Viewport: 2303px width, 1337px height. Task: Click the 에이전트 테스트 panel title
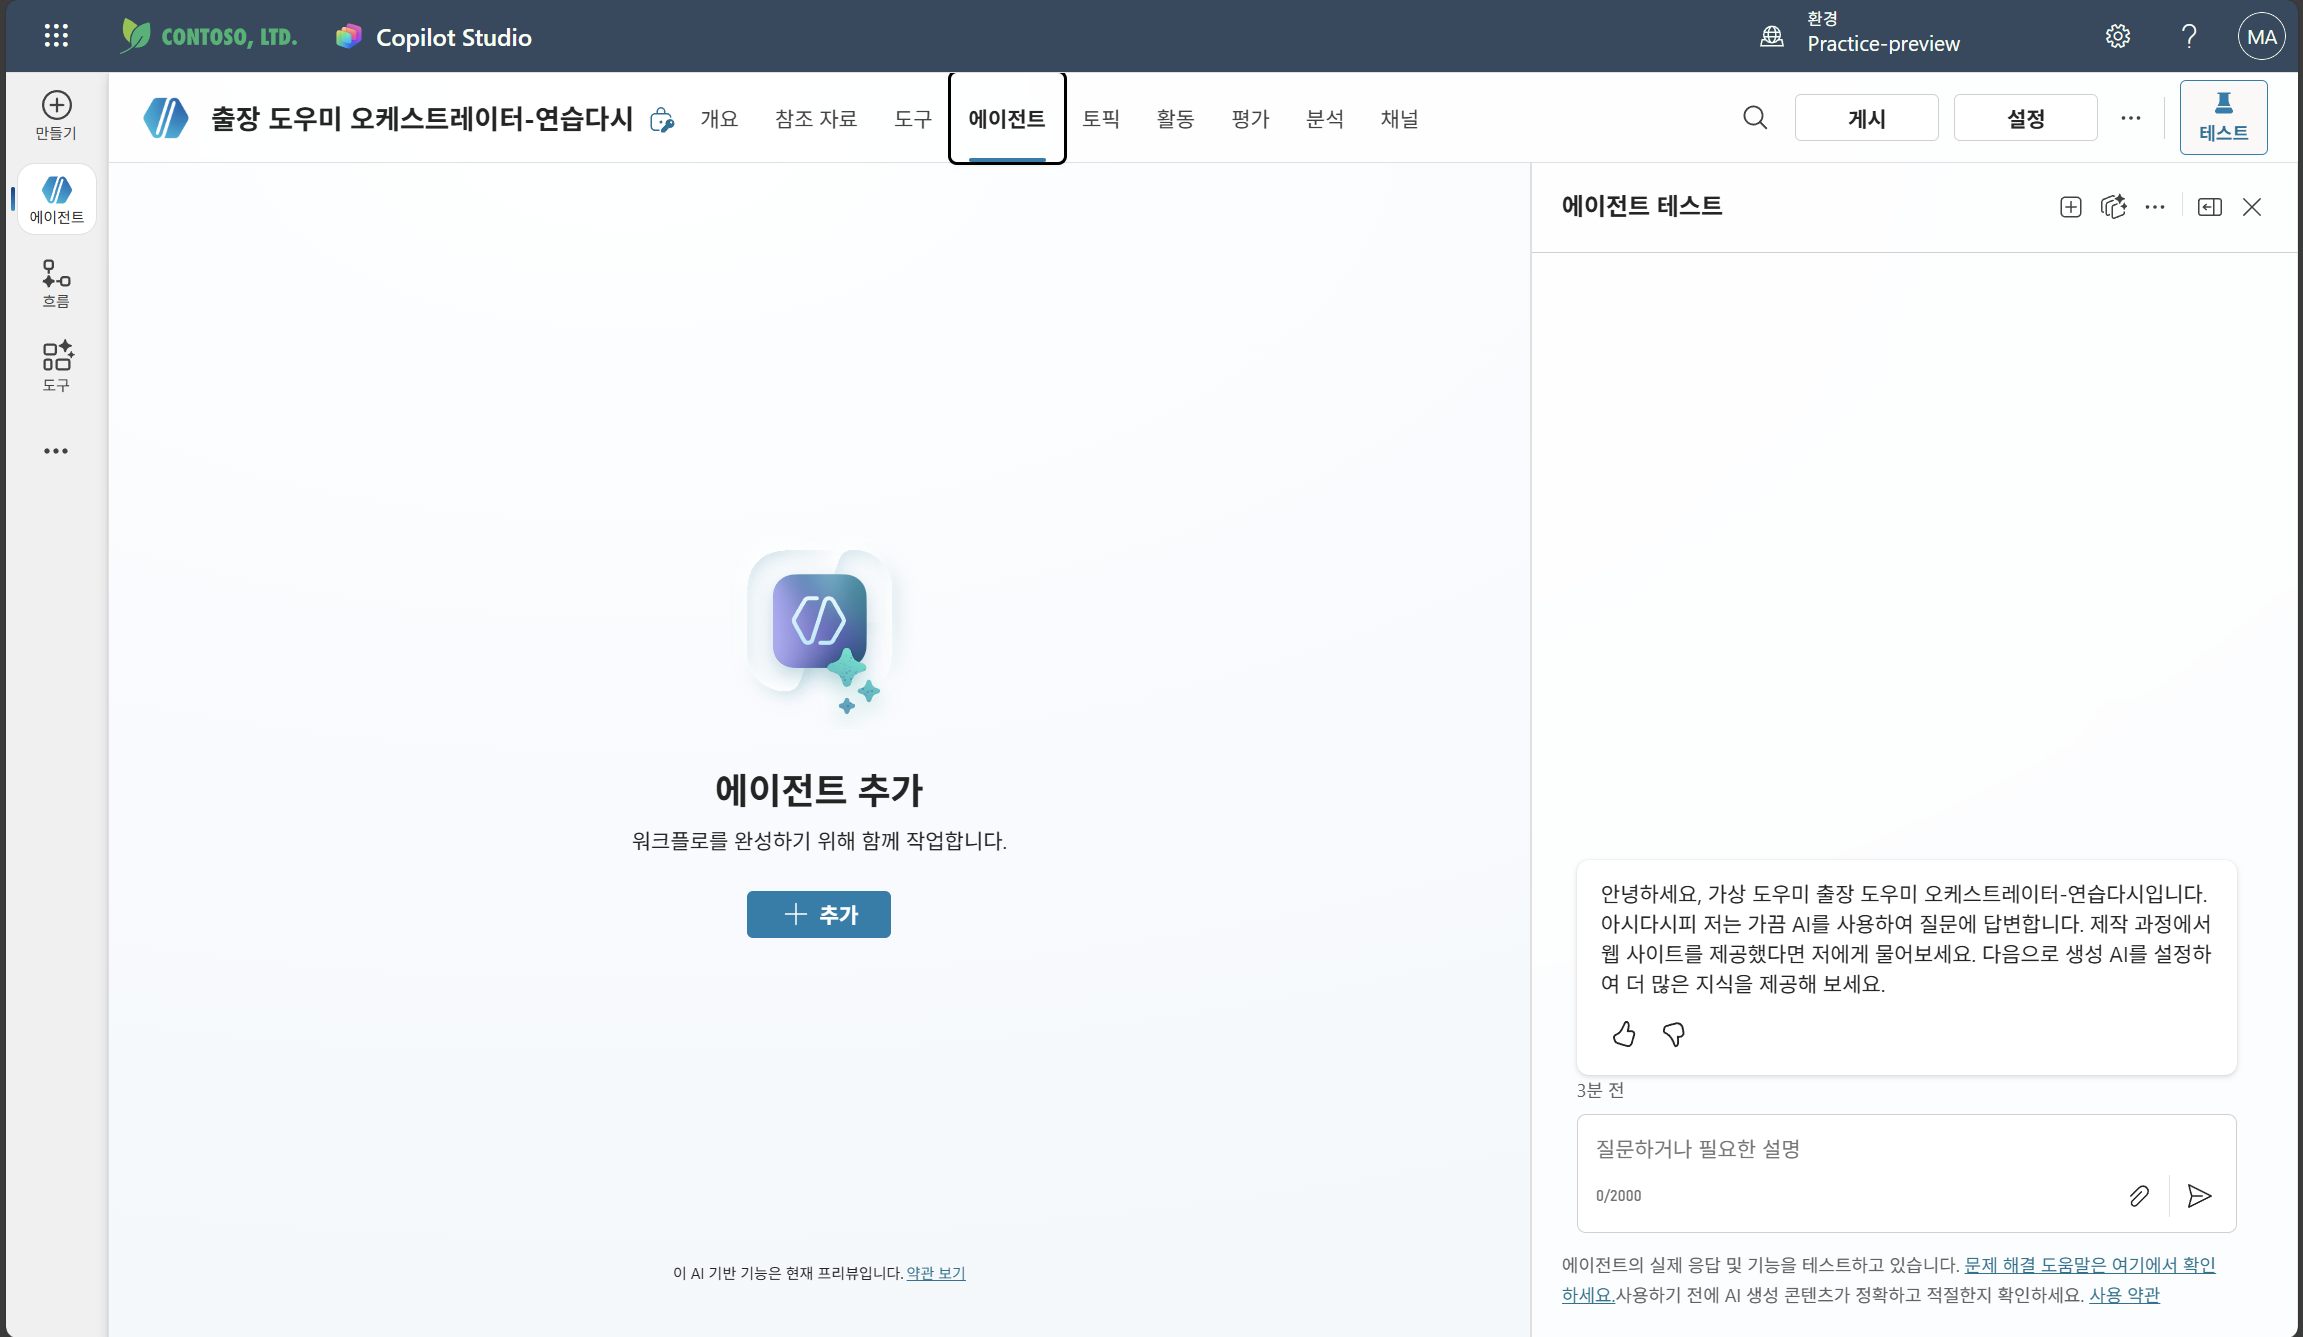pos(1642,206)
